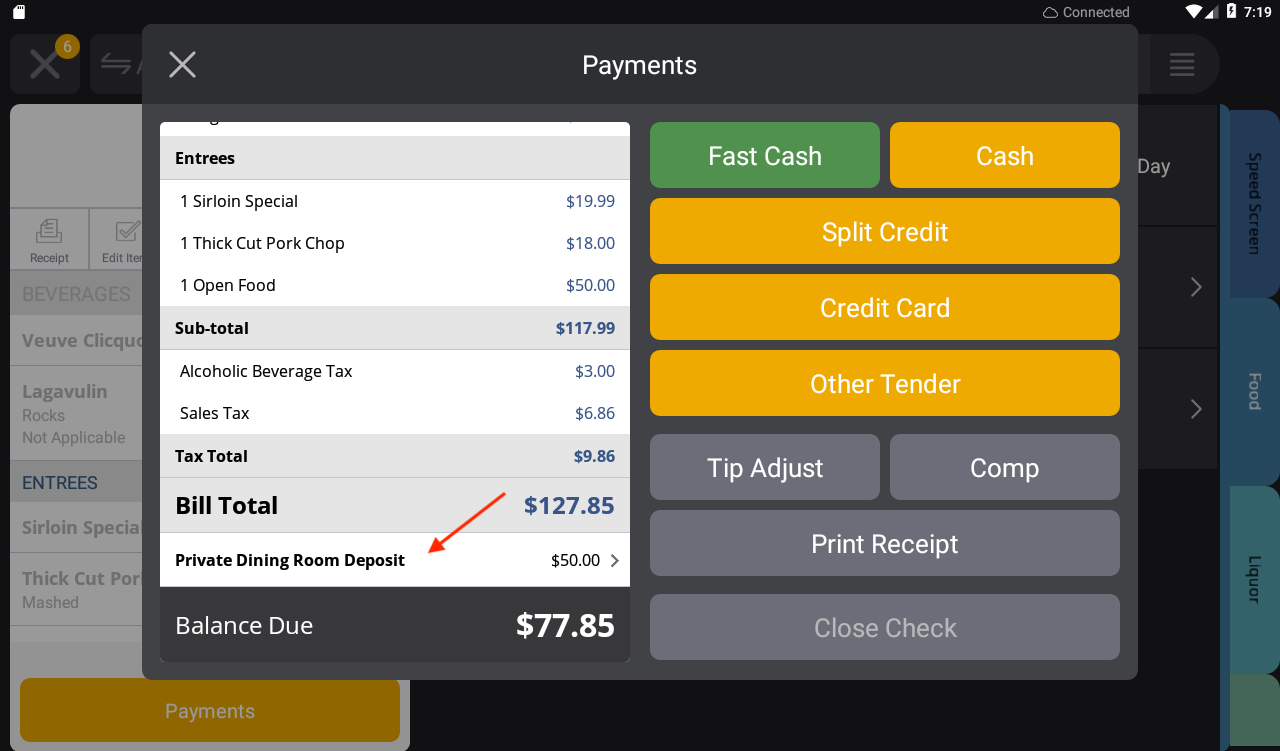Close the Payments dialog with X icon
1280x751 pixels.
tap(182, 65)
